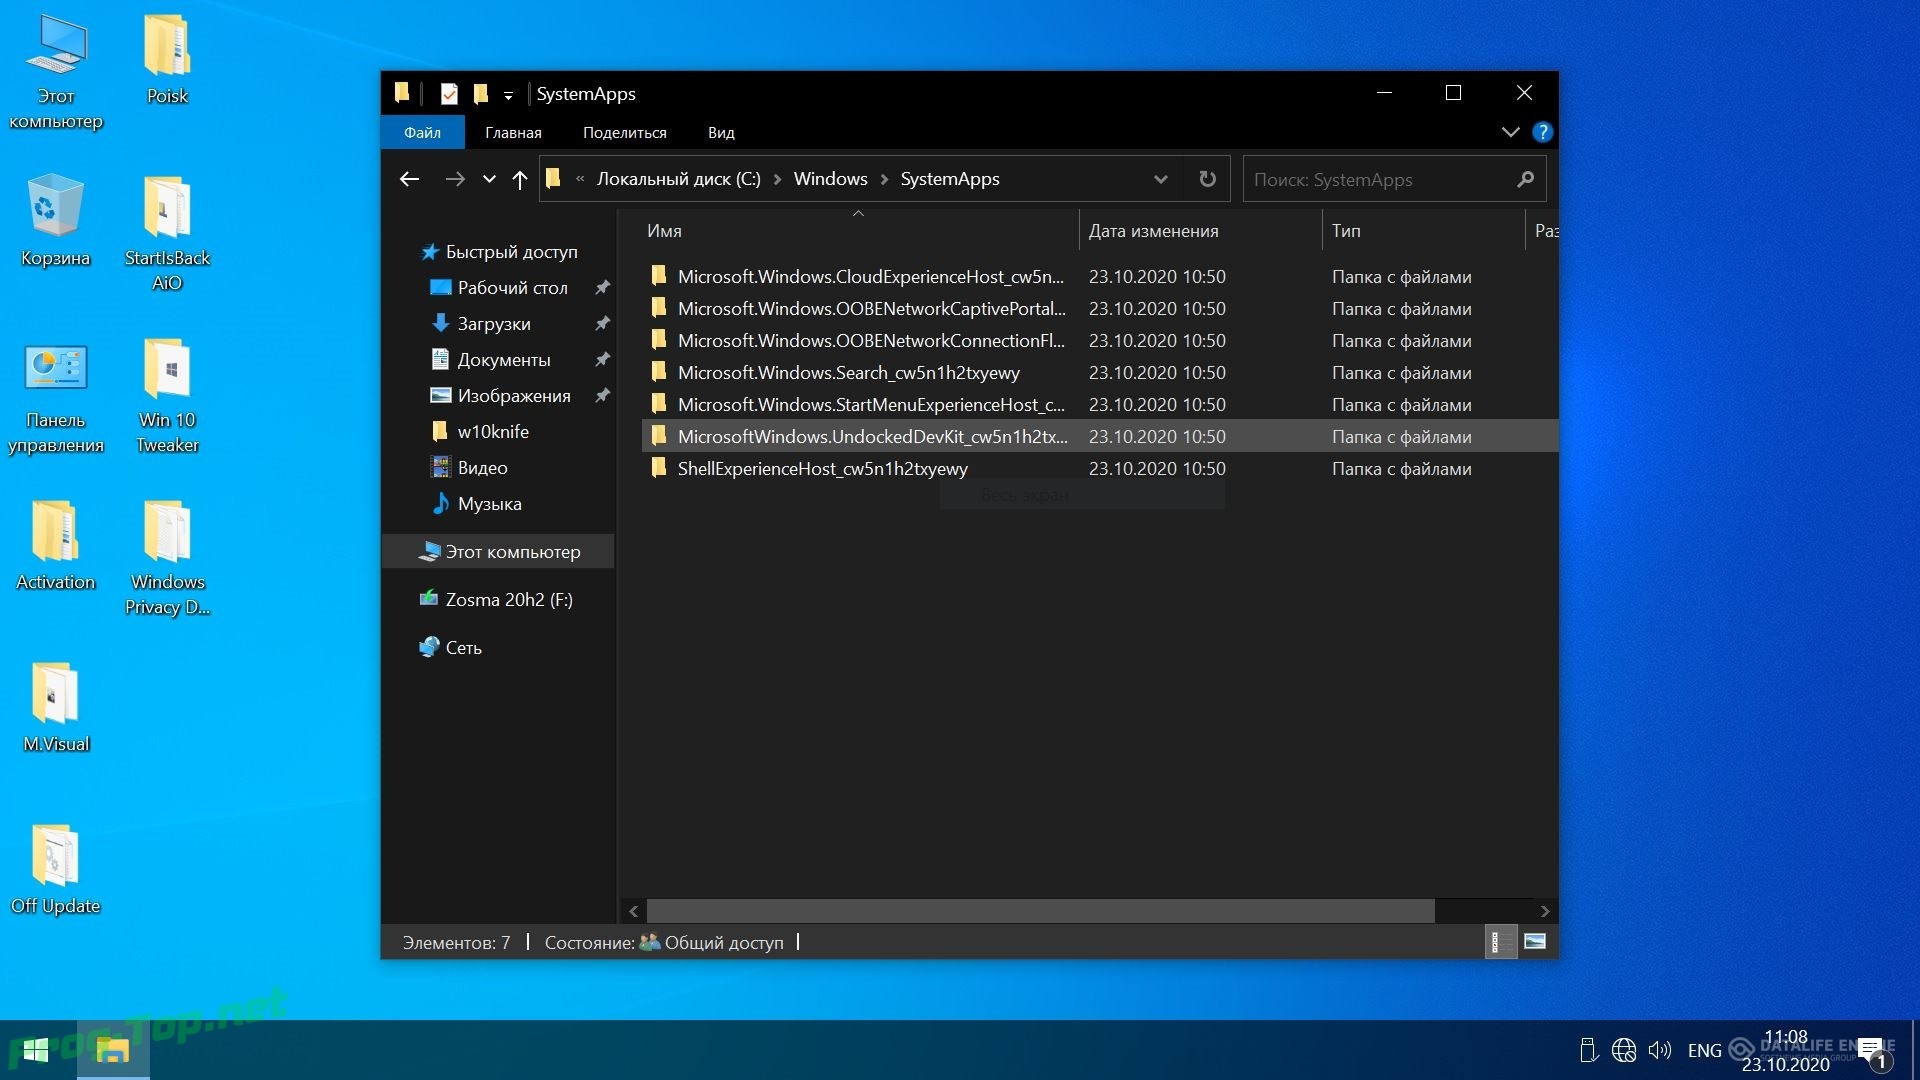Viewport: 1920px width, 1080px height.
Task: Open Win 10 Tweaker desktop folder
Action: pos(167,396)
